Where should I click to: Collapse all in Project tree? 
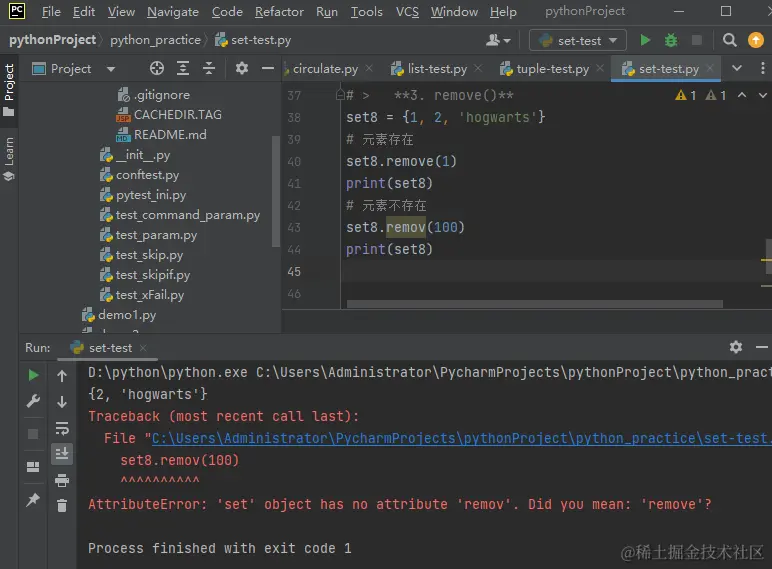209,68
